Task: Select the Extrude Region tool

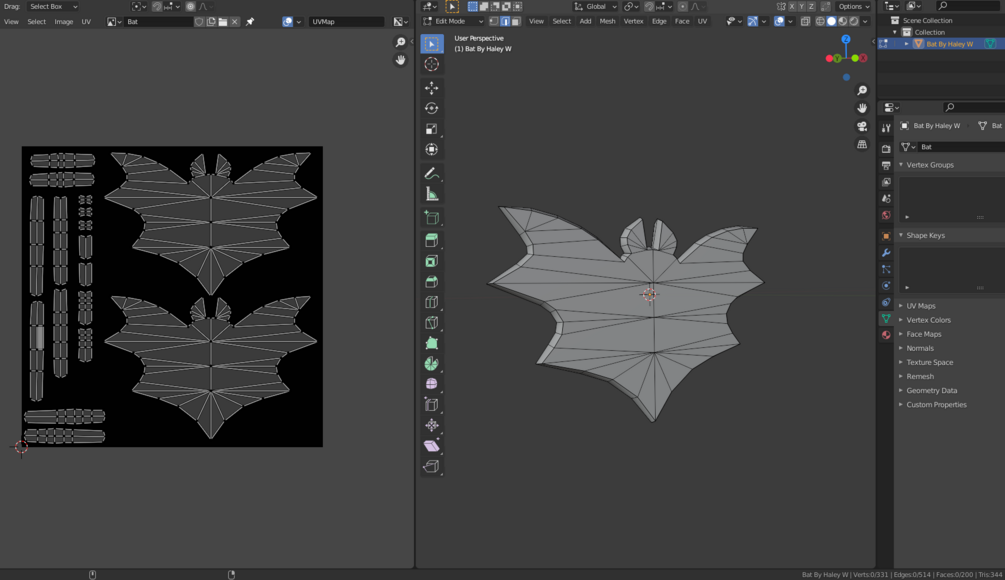Action: click(432, 240)
